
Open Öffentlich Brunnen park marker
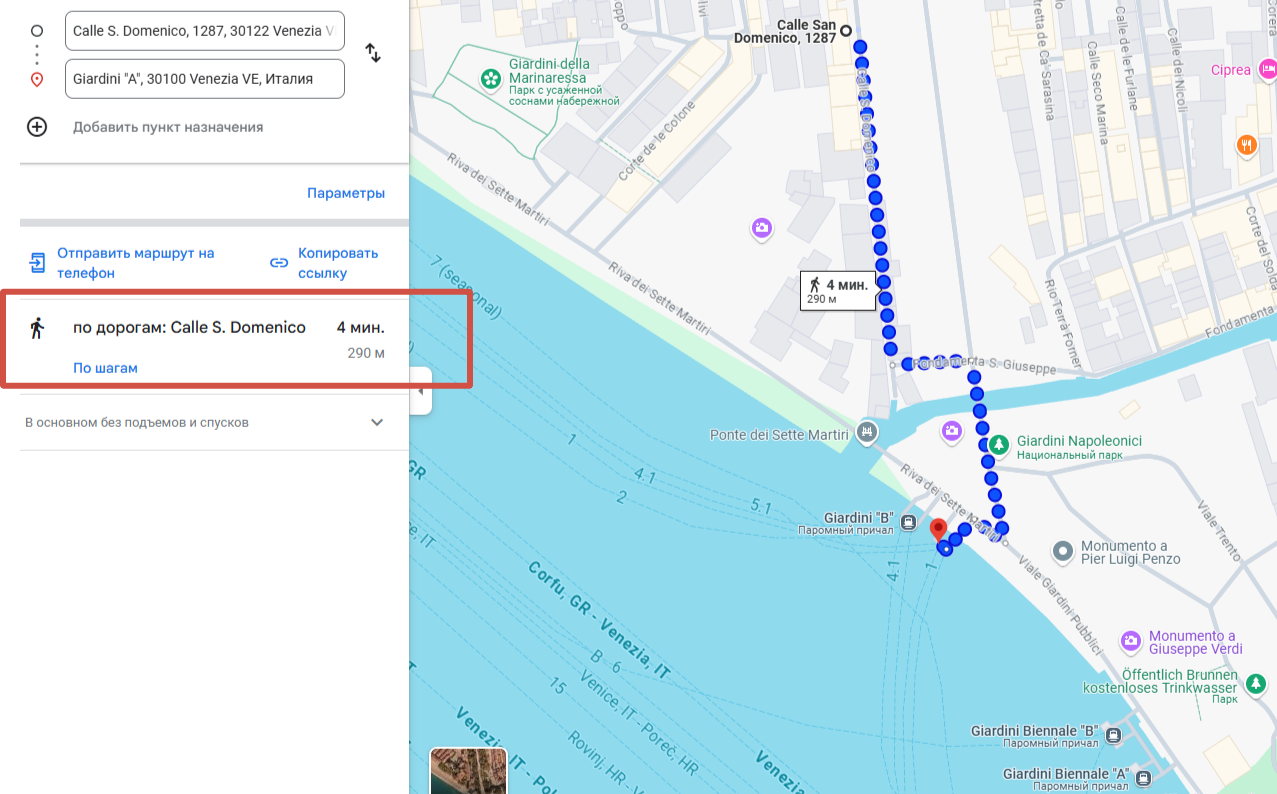[x=1255, y=685]
